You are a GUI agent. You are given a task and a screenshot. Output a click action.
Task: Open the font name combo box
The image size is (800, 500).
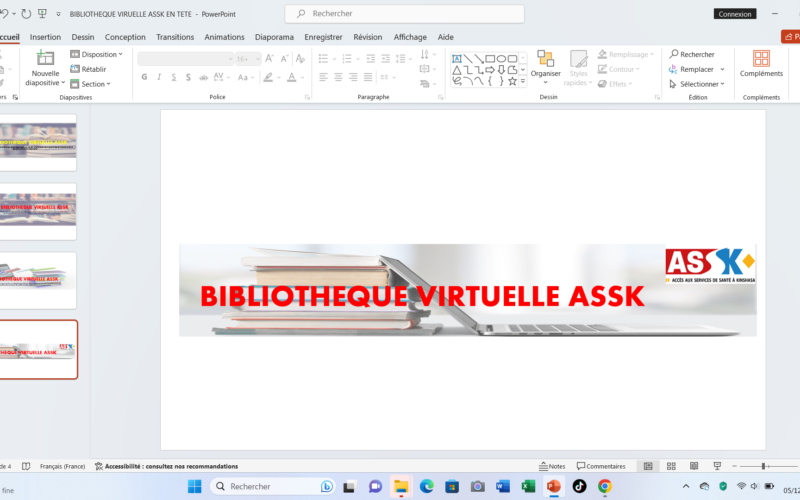pyautogui.click(x=185, y=59)
